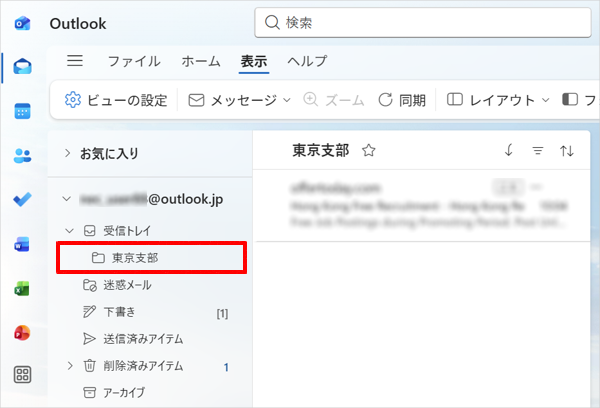
Task: Select the 表示 tab
Action: pyautogui.click(x=254, y=61)
